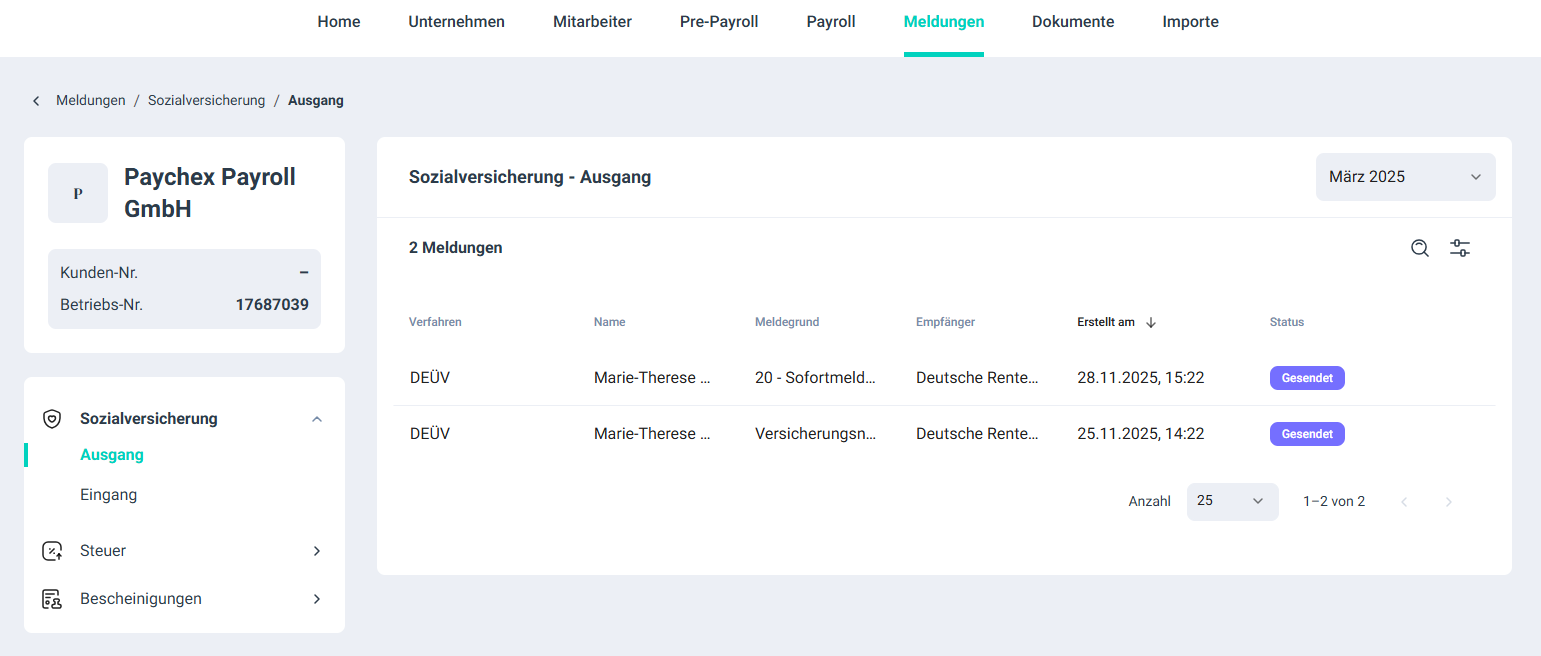Screen dimensions: 1541x656
Task: Expand the Steuer sidebar section
Action: 317,551
